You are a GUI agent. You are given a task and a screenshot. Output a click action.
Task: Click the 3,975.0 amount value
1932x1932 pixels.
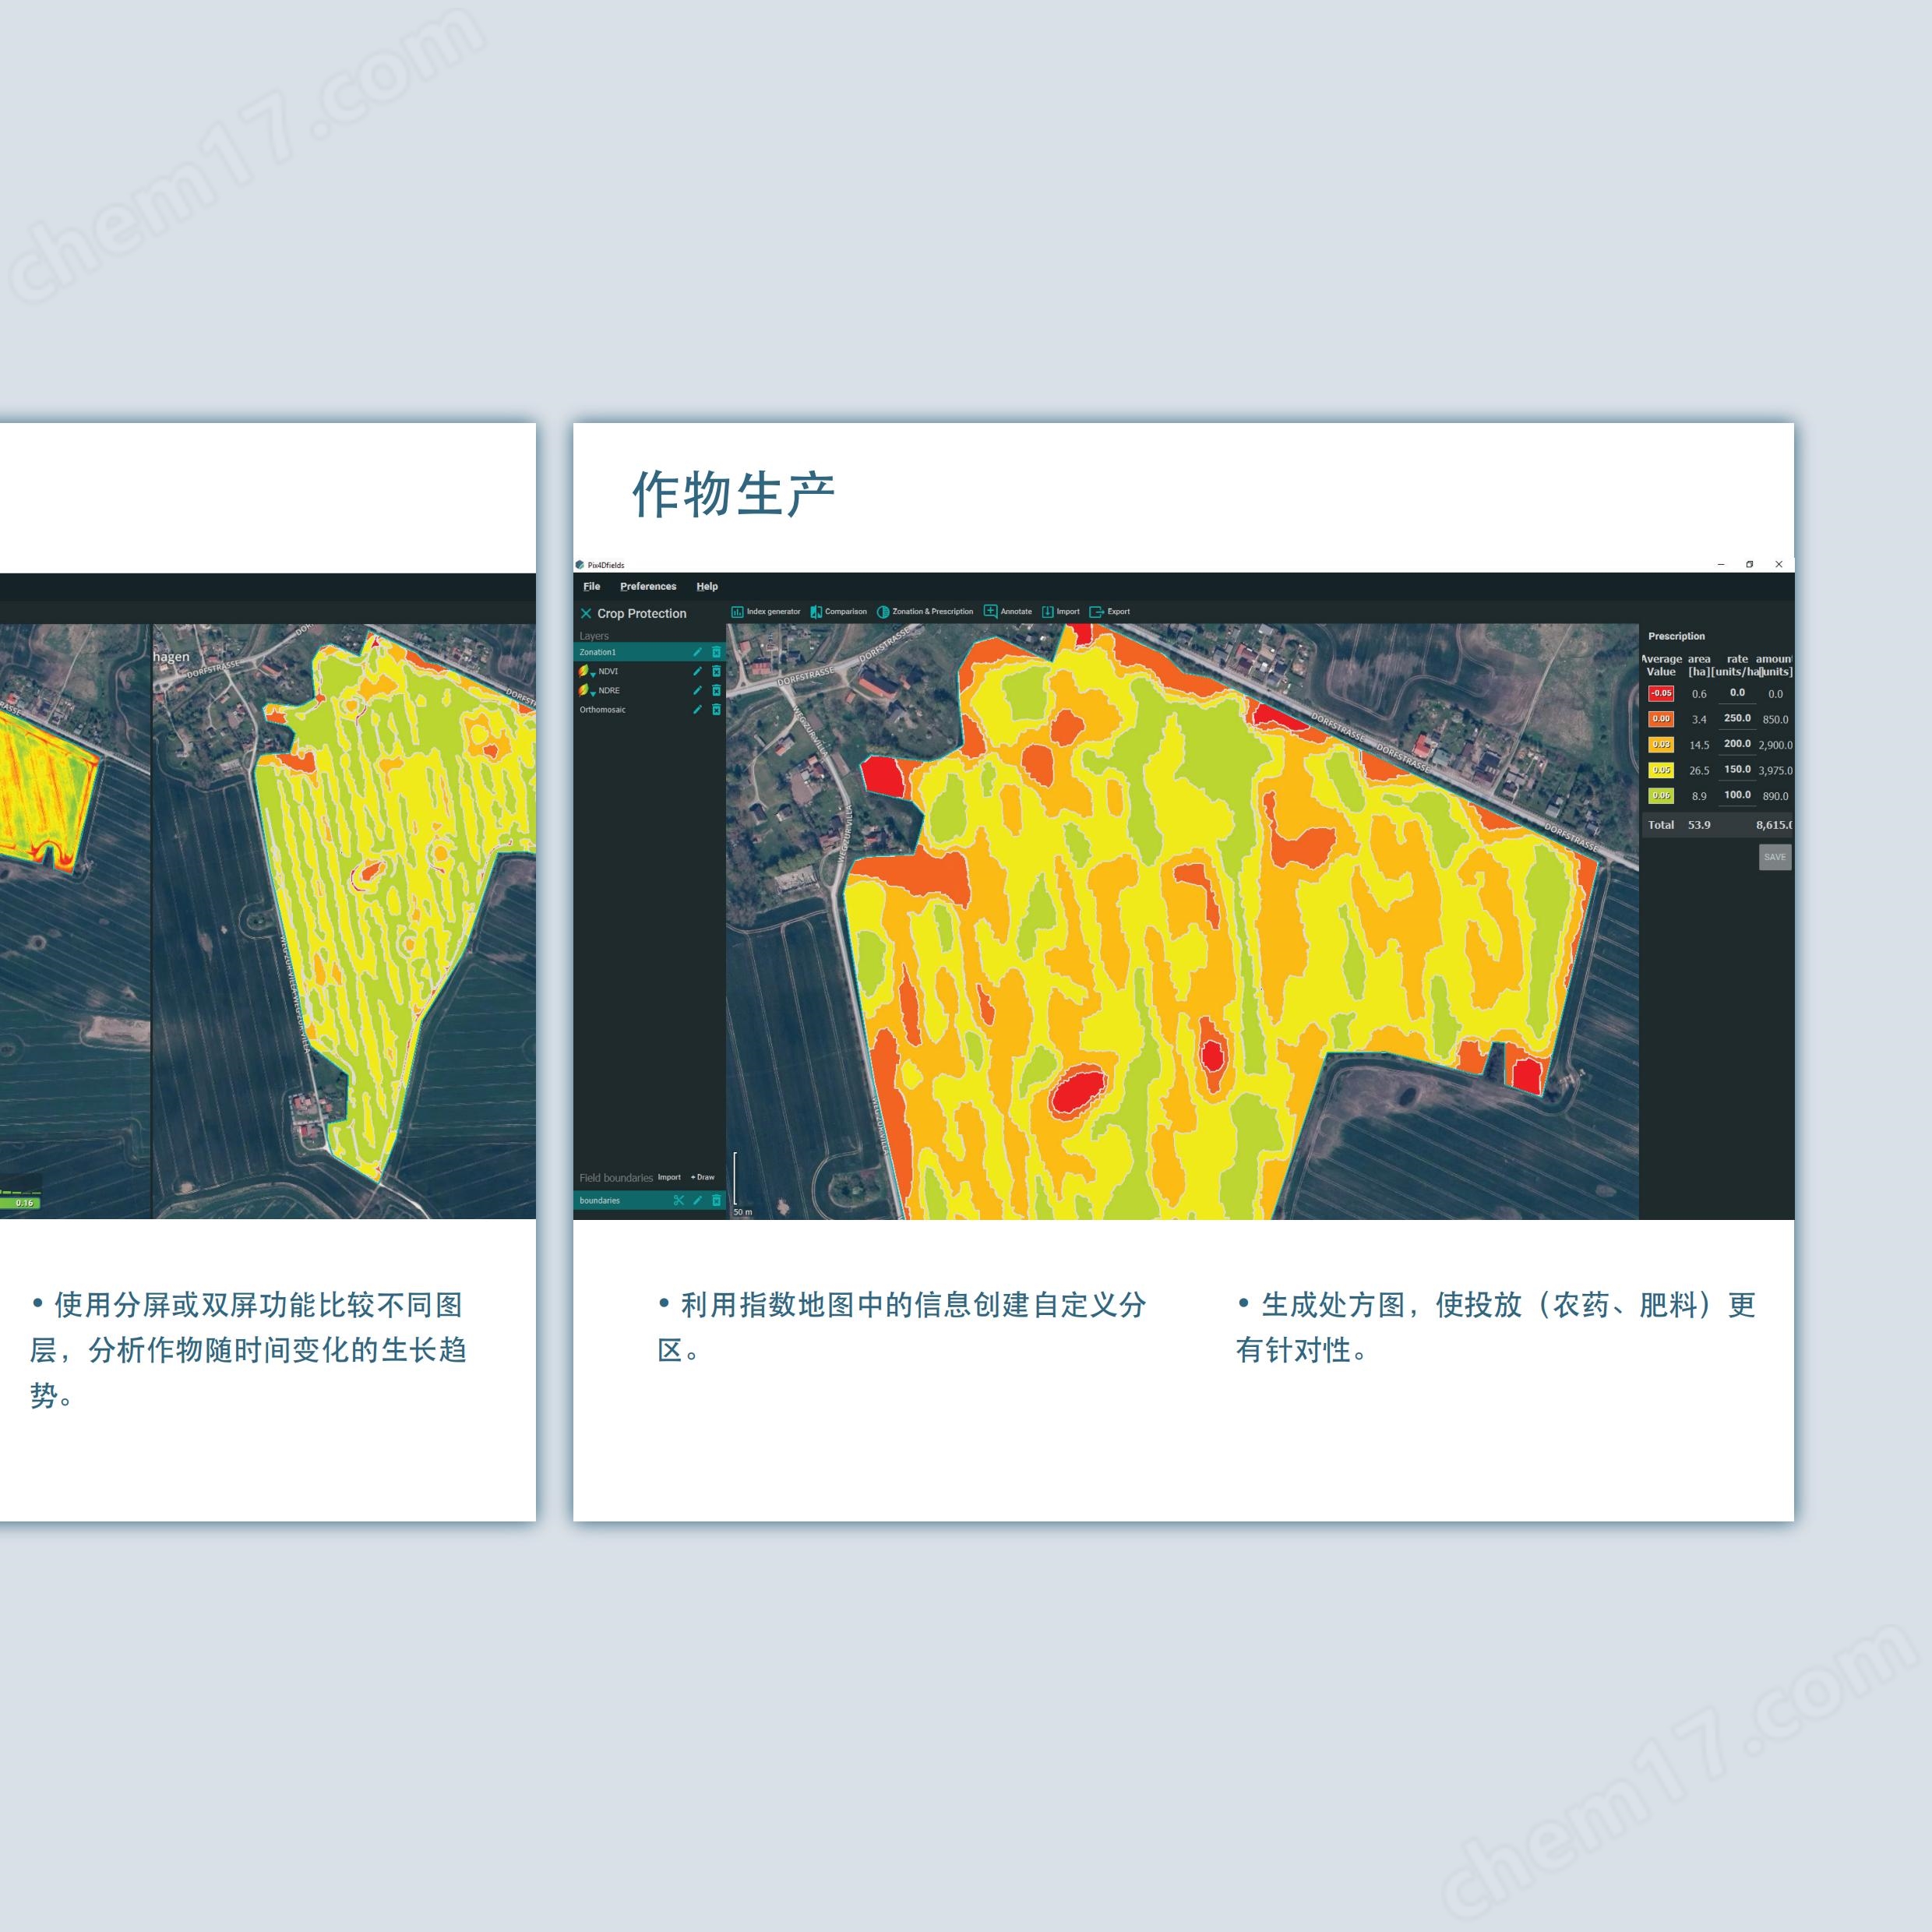1775,771
